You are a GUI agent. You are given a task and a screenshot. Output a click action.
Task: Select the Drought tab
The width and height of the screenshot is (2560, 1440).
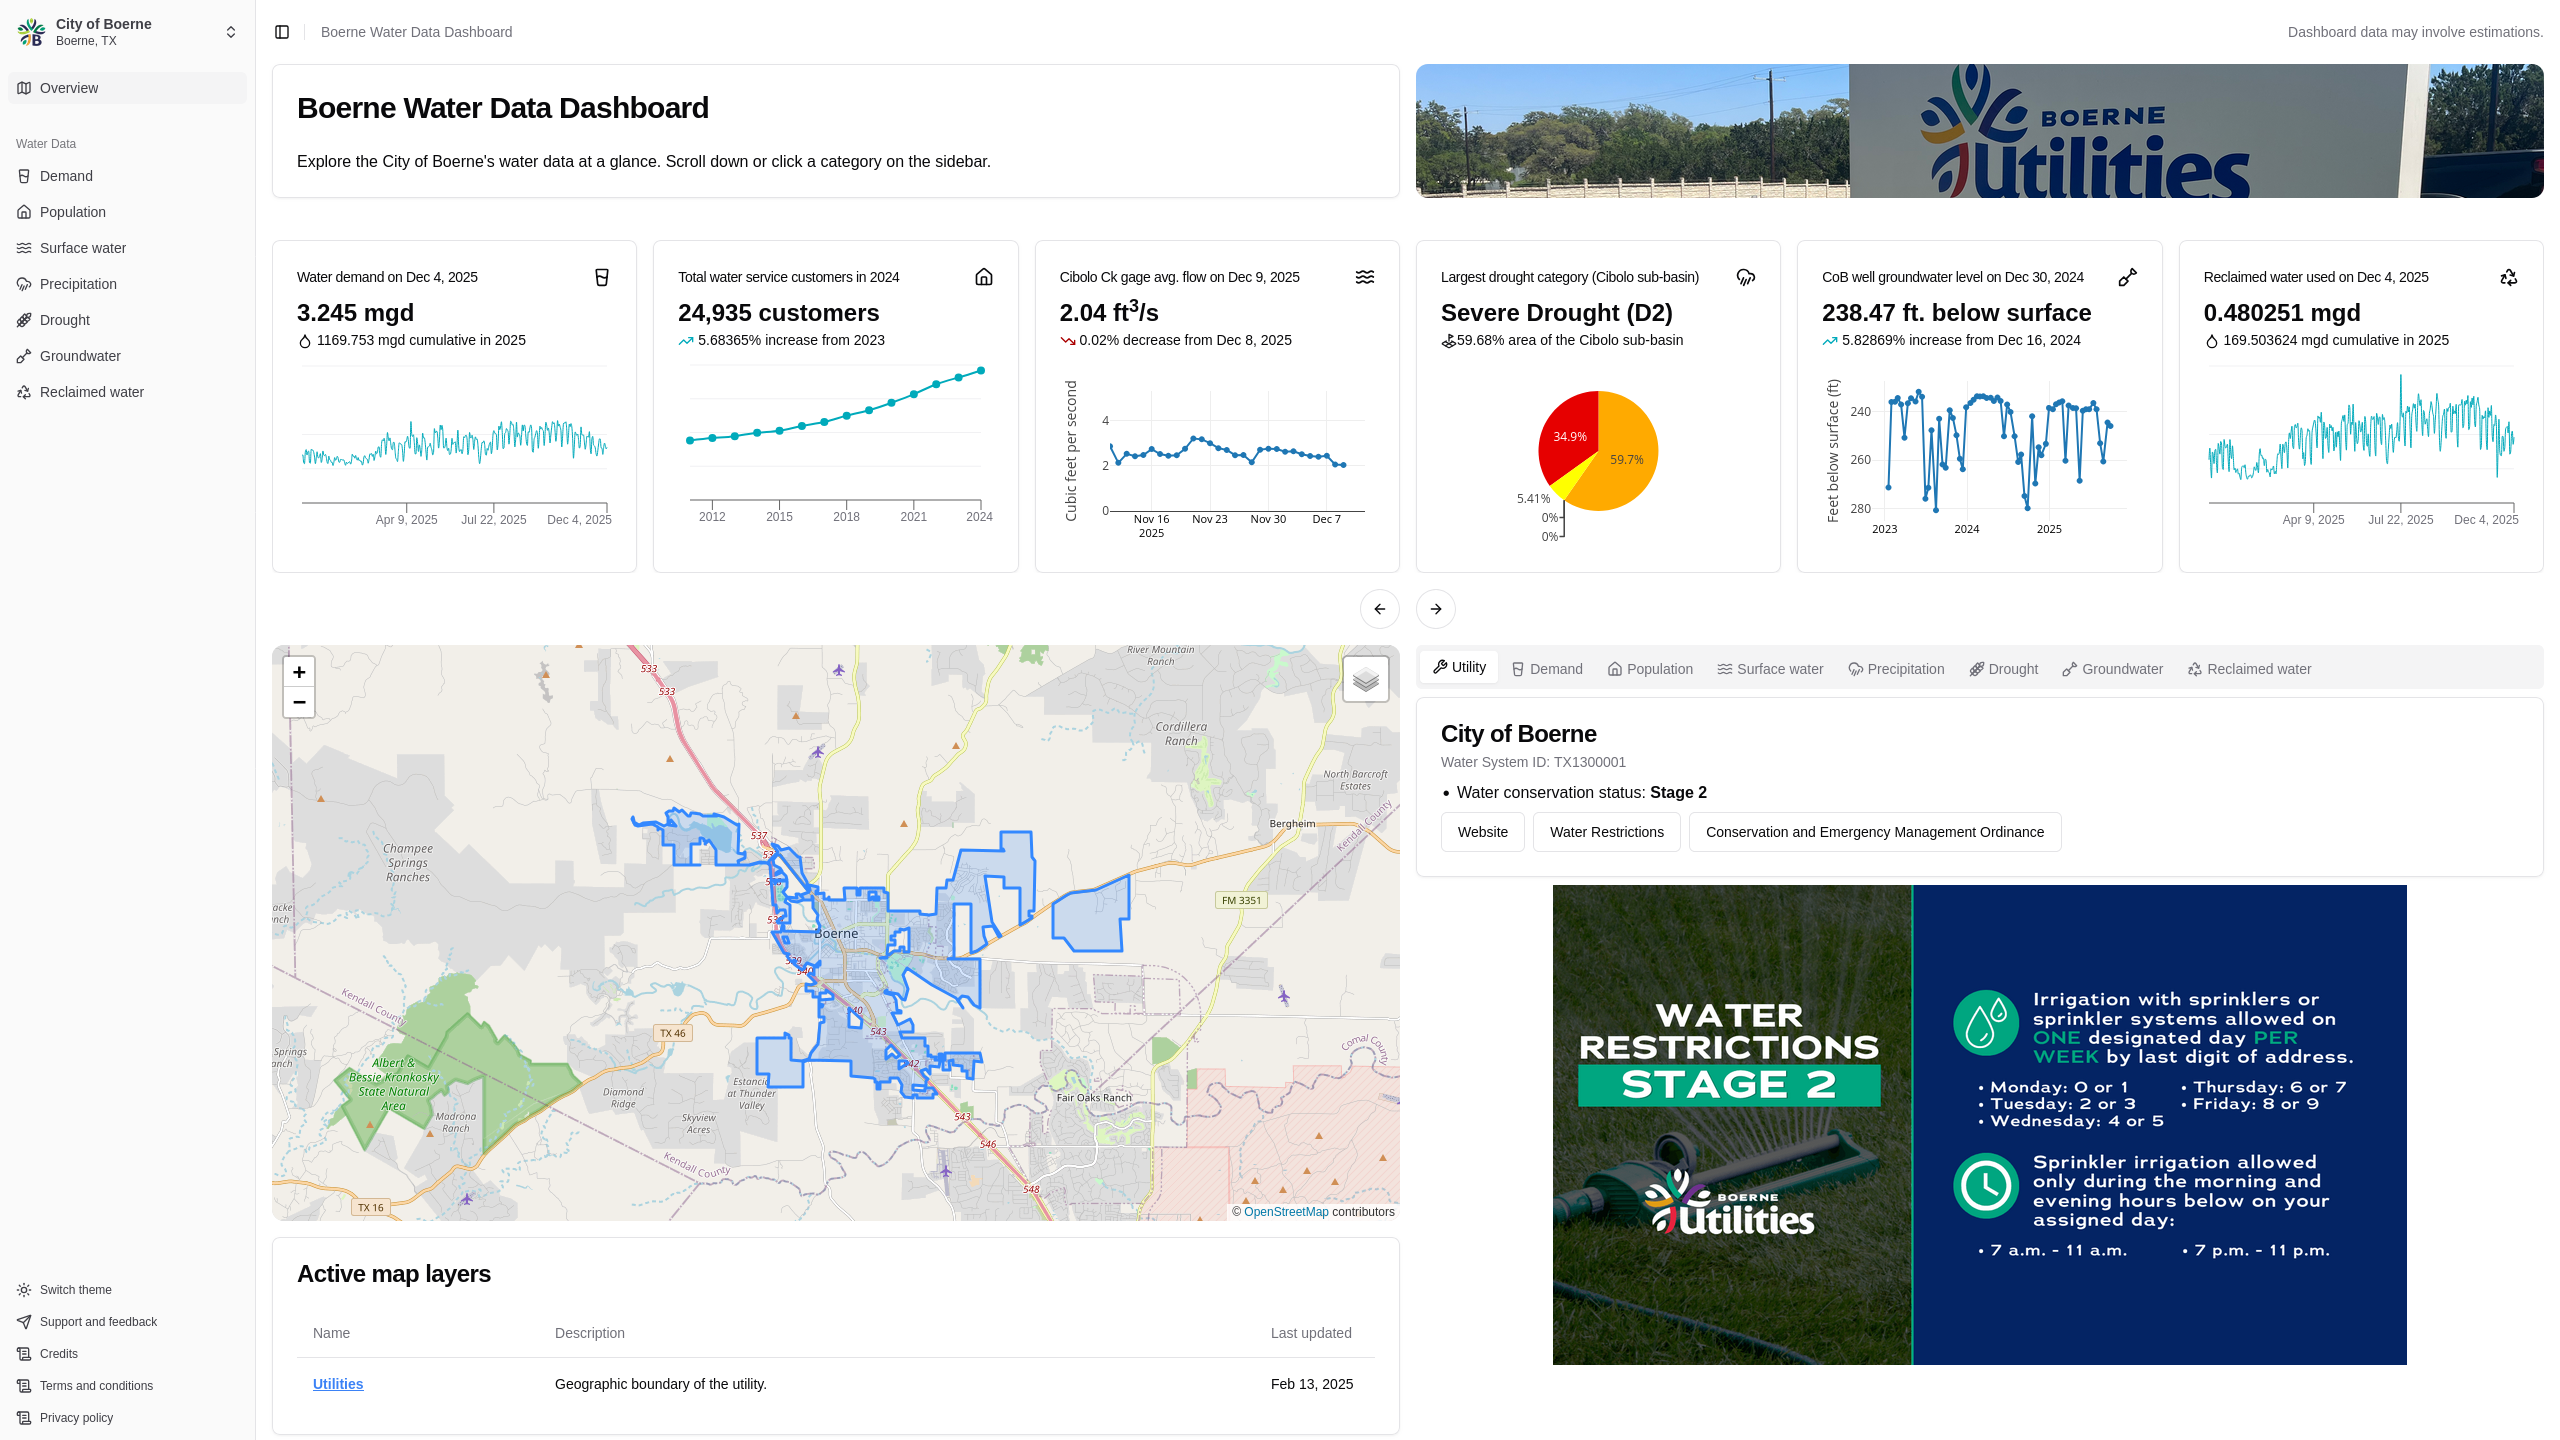coord(2003,669)
